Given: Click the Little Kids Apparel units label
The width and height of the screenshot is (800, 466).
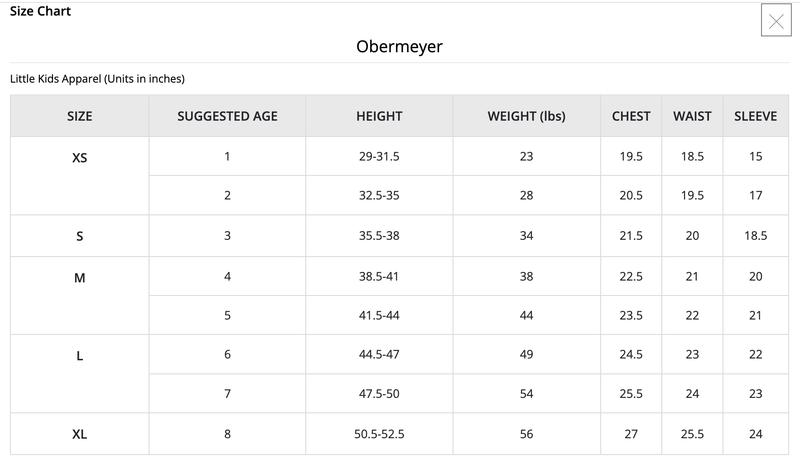Looking at the screenshot, I should click(97, 78).
